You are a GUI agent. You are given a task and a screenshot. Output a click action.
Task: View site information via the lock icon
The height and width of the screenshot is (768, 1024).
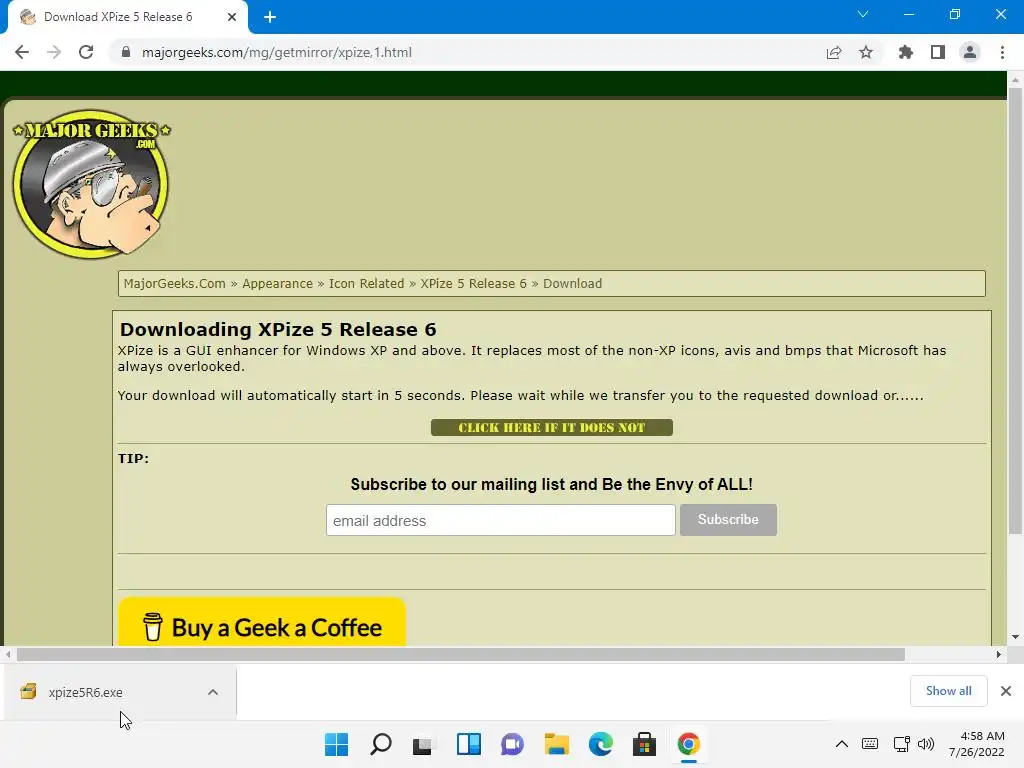[x=126, y=52]
